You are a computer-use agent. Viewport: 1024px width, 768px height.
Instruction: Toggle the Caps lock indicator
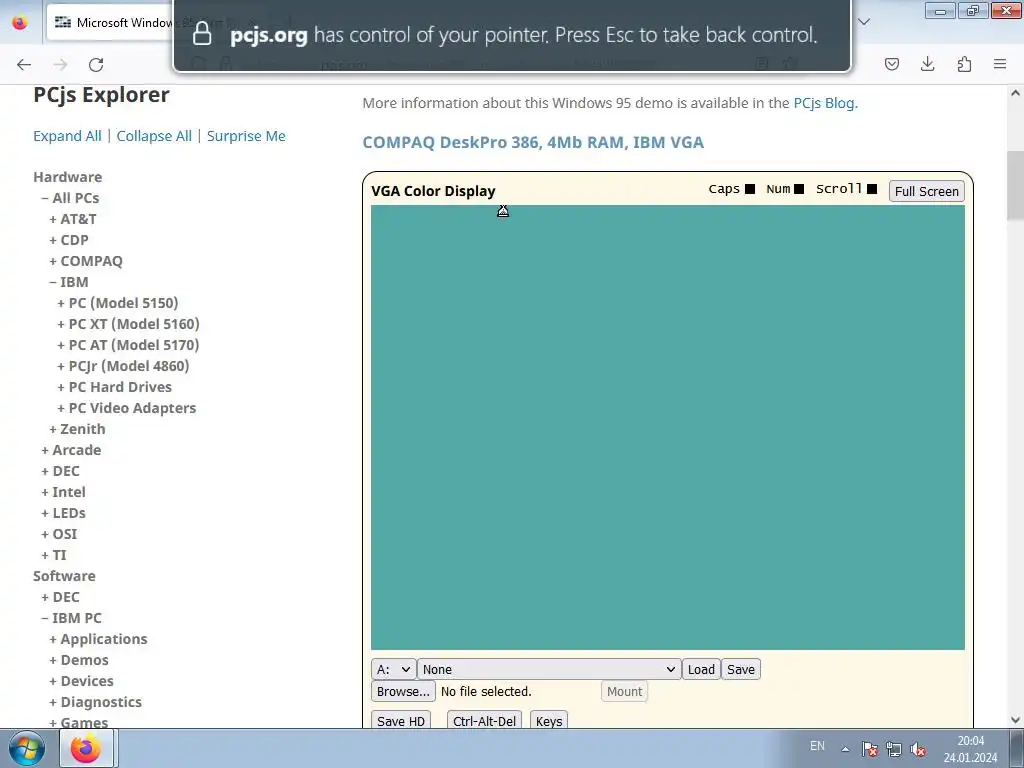coord(750,189)
